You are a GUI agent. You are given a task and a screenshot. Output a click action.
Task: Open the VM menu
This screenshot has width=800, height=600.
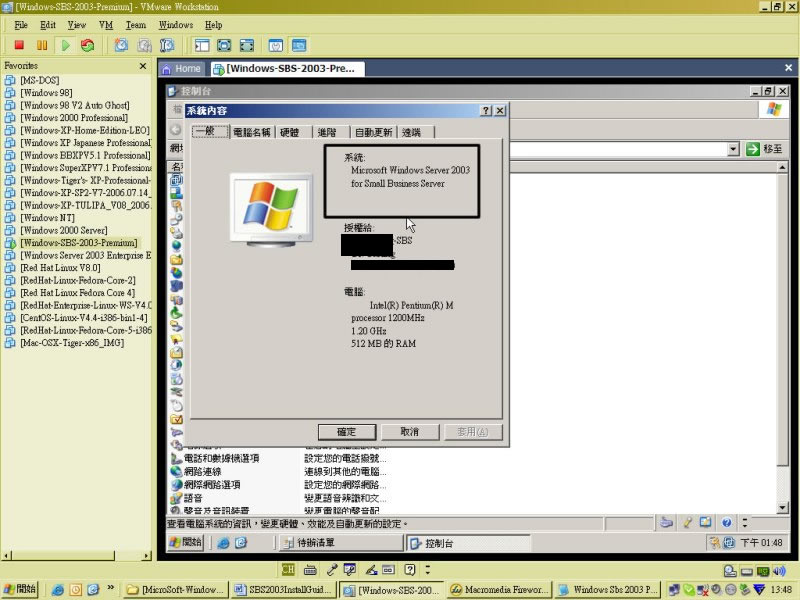click(x=106, y=25)
